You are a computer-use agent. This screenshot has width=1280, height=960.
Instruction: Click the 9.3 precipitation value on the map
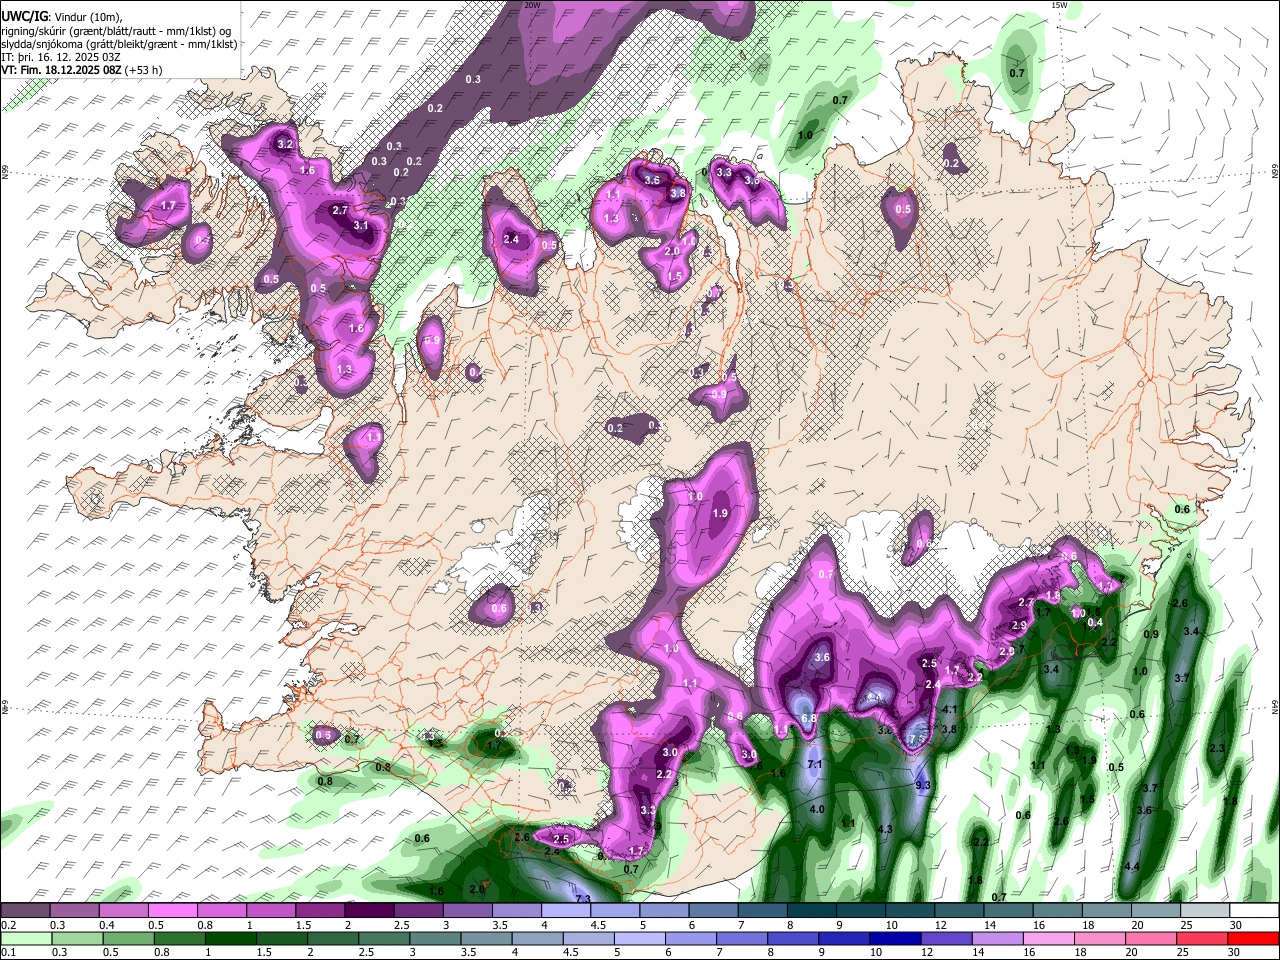923,786
